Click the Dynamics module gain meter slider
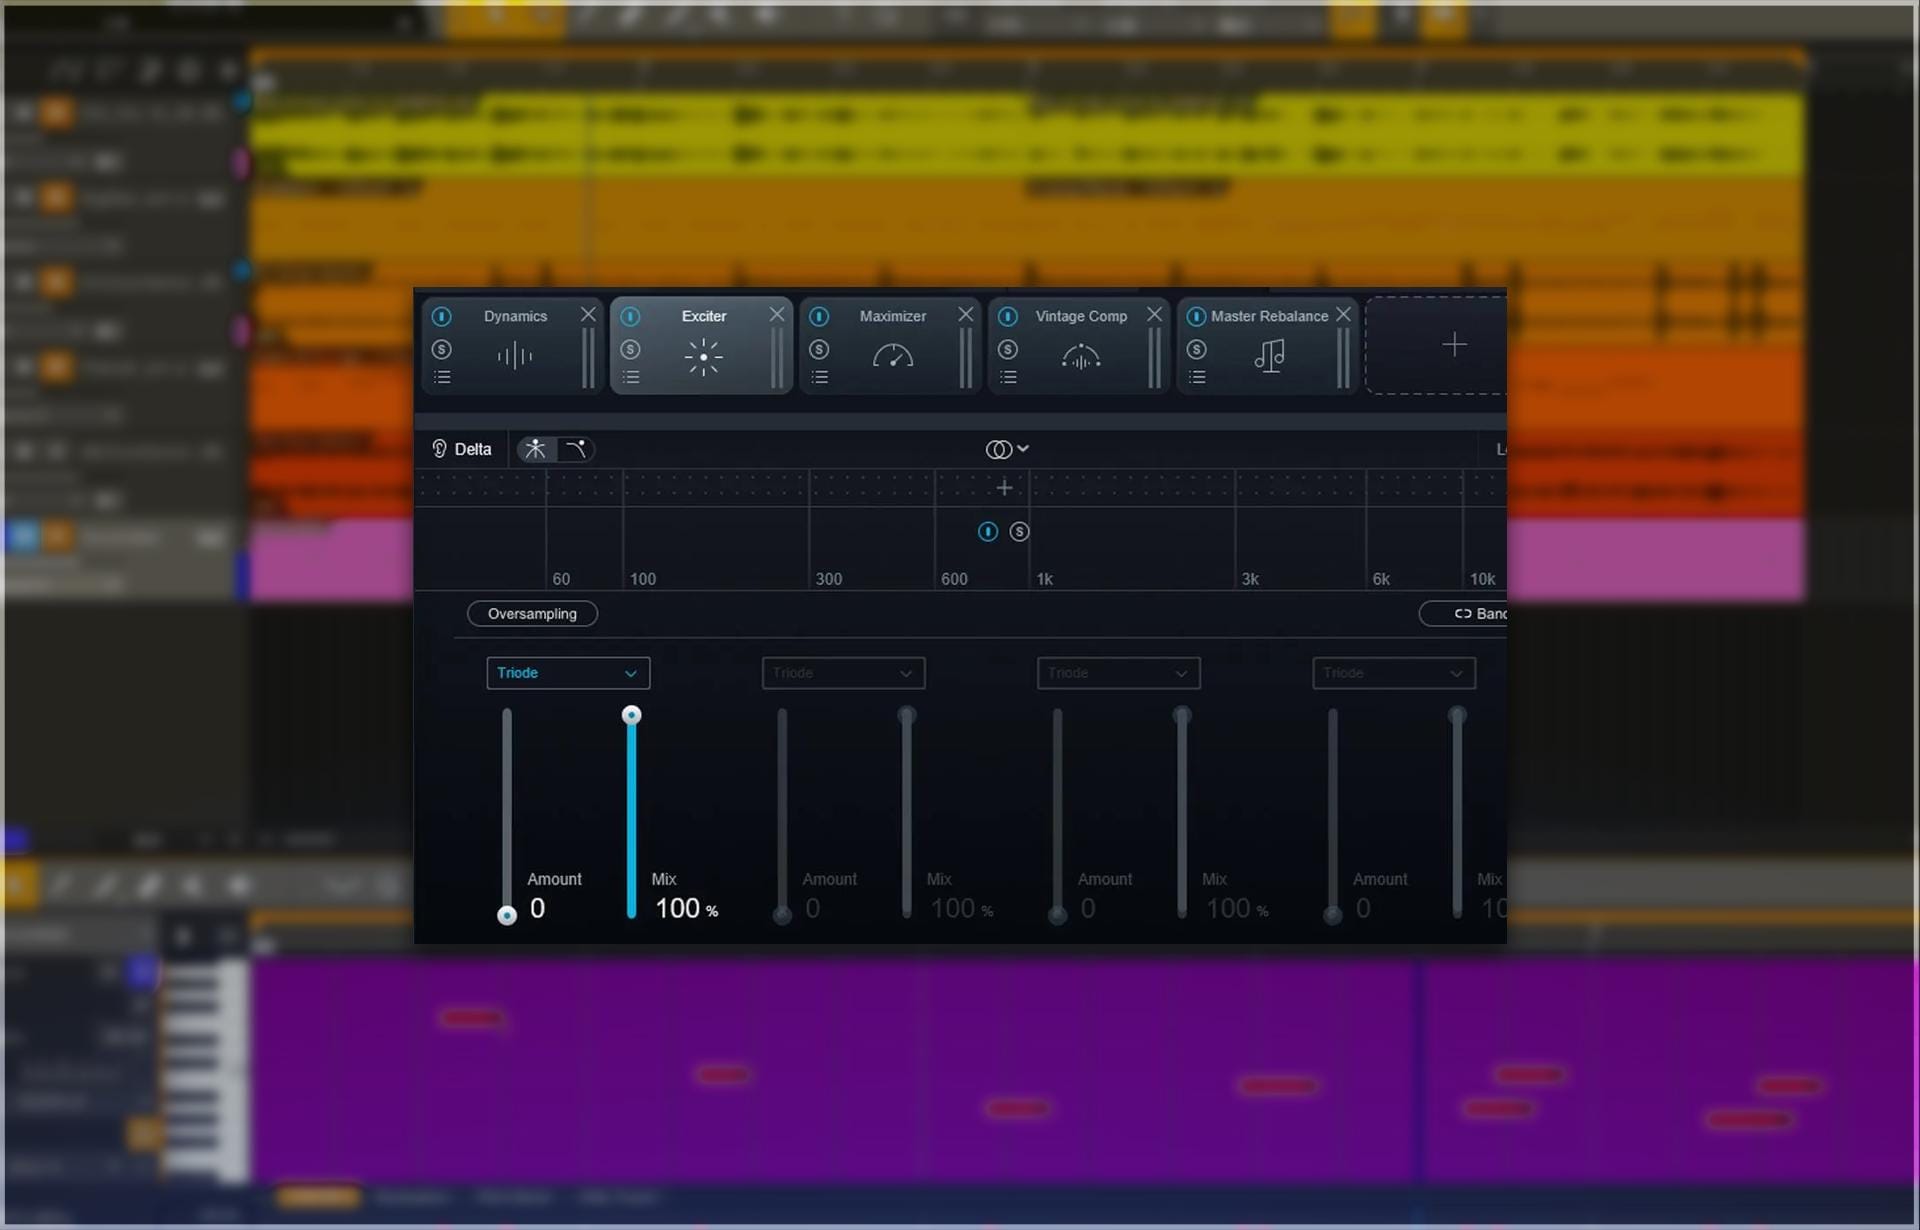Viewport: 1920px width, 1230px height. coord(588,357)
